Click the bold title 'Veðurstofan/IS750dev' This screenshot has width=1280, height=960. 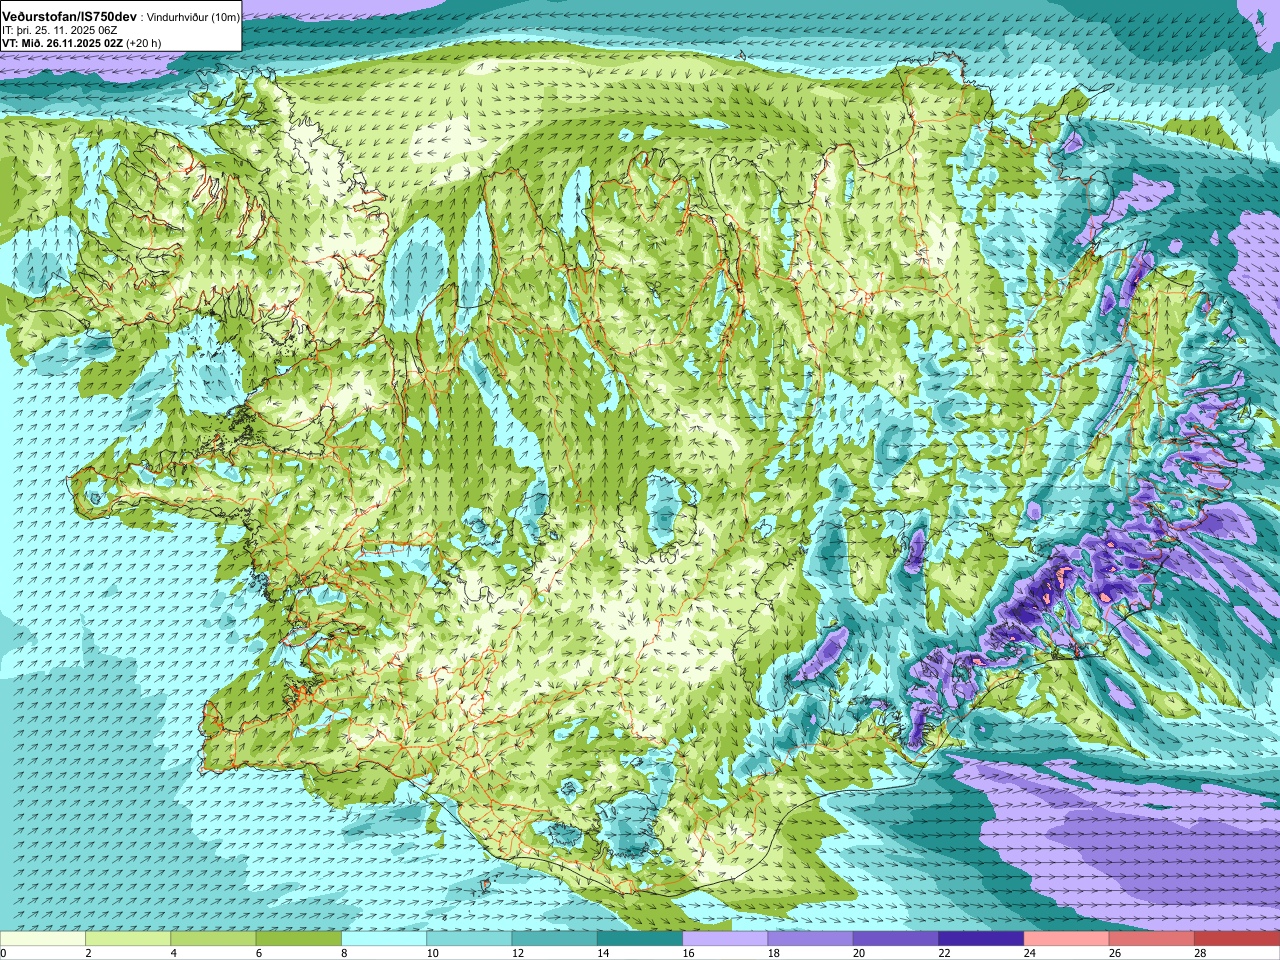click(70, 17)
